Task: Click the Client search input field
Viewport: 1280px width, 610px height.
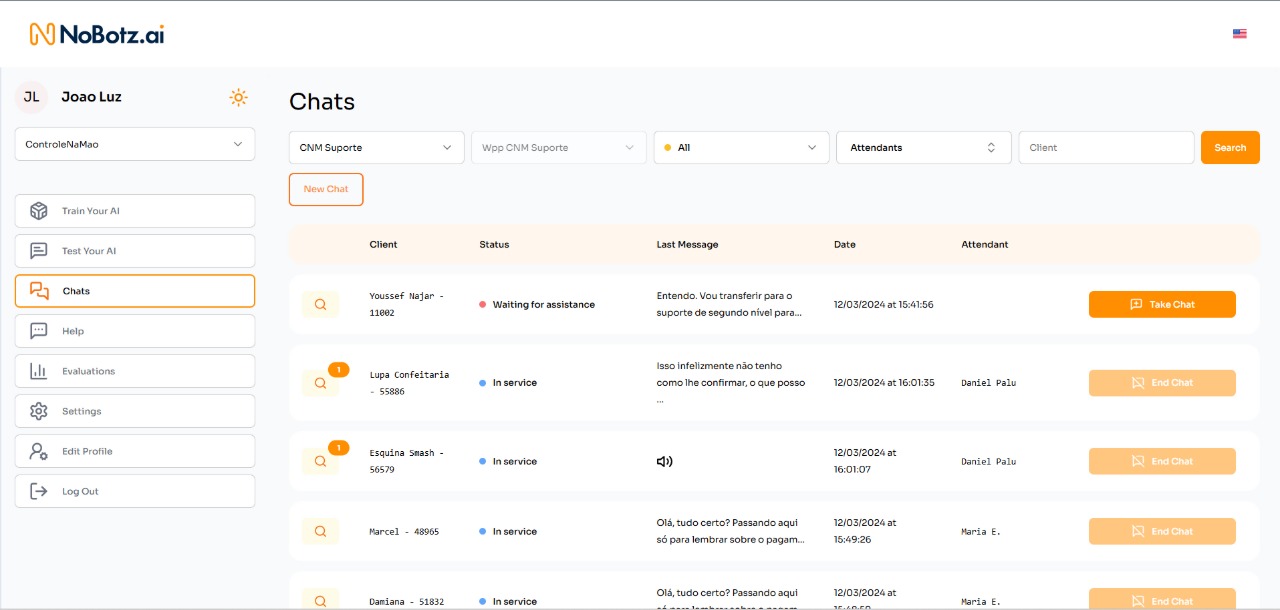Action: 1106,147
